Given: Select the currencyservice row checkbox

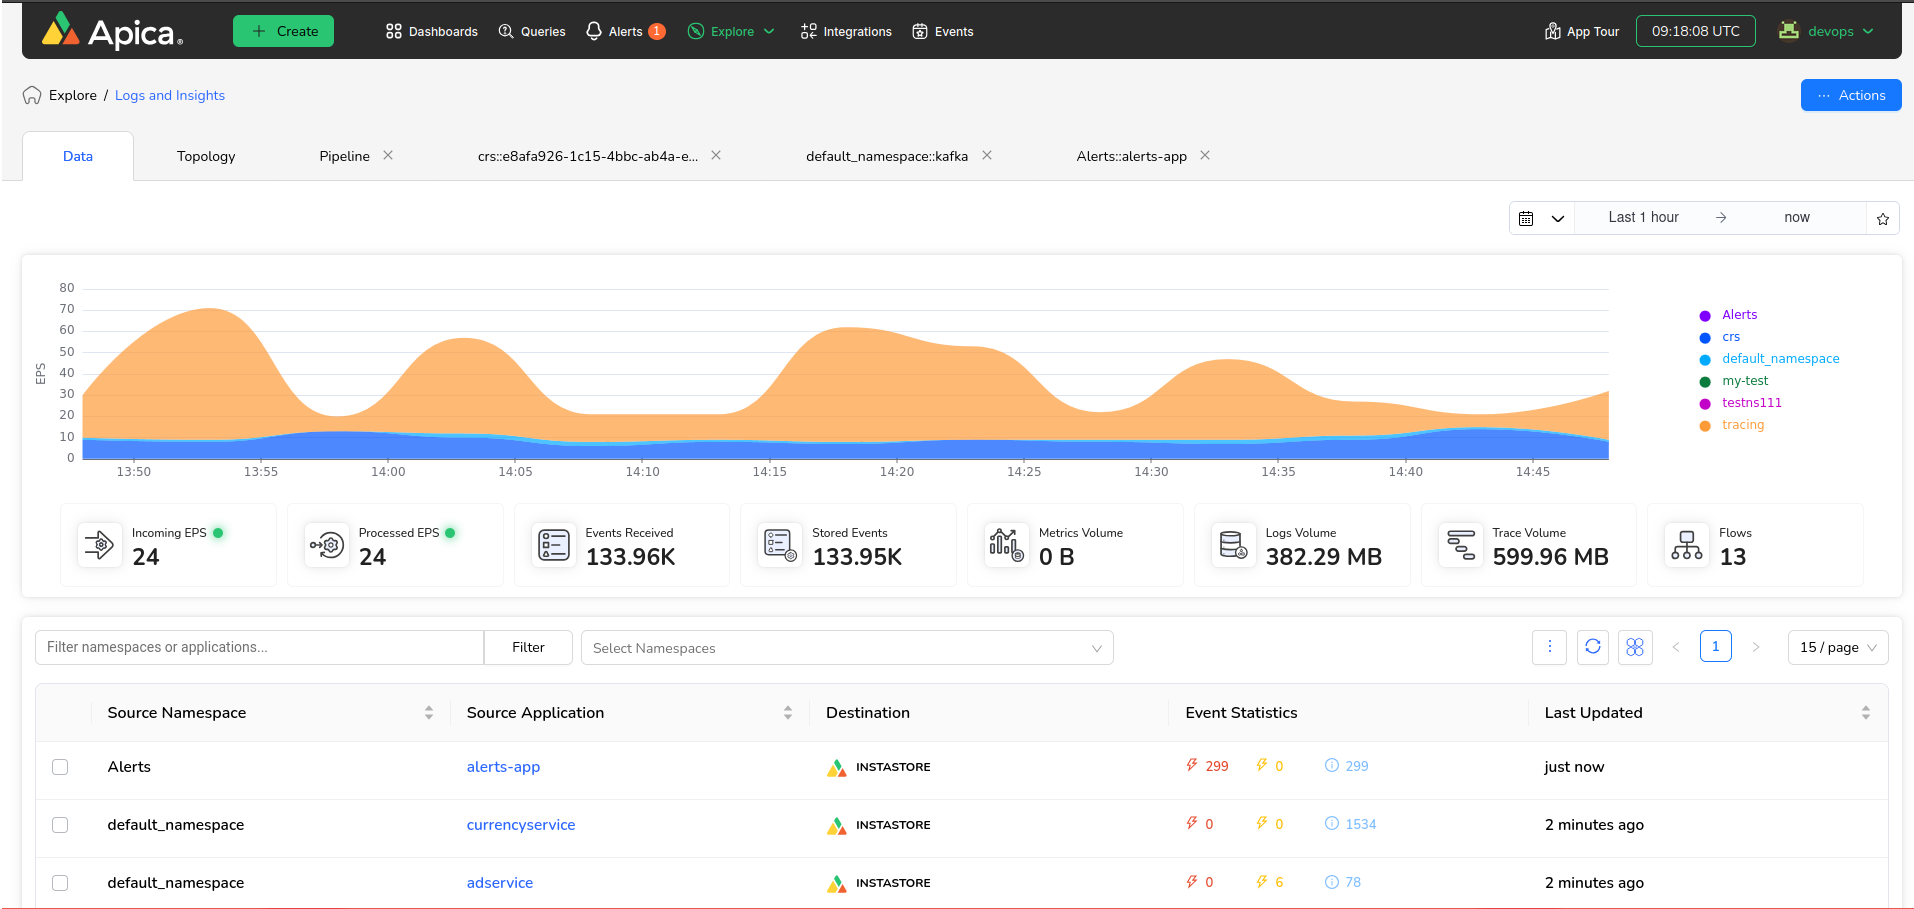Looking at the screenshot, I should coord(60,825).
